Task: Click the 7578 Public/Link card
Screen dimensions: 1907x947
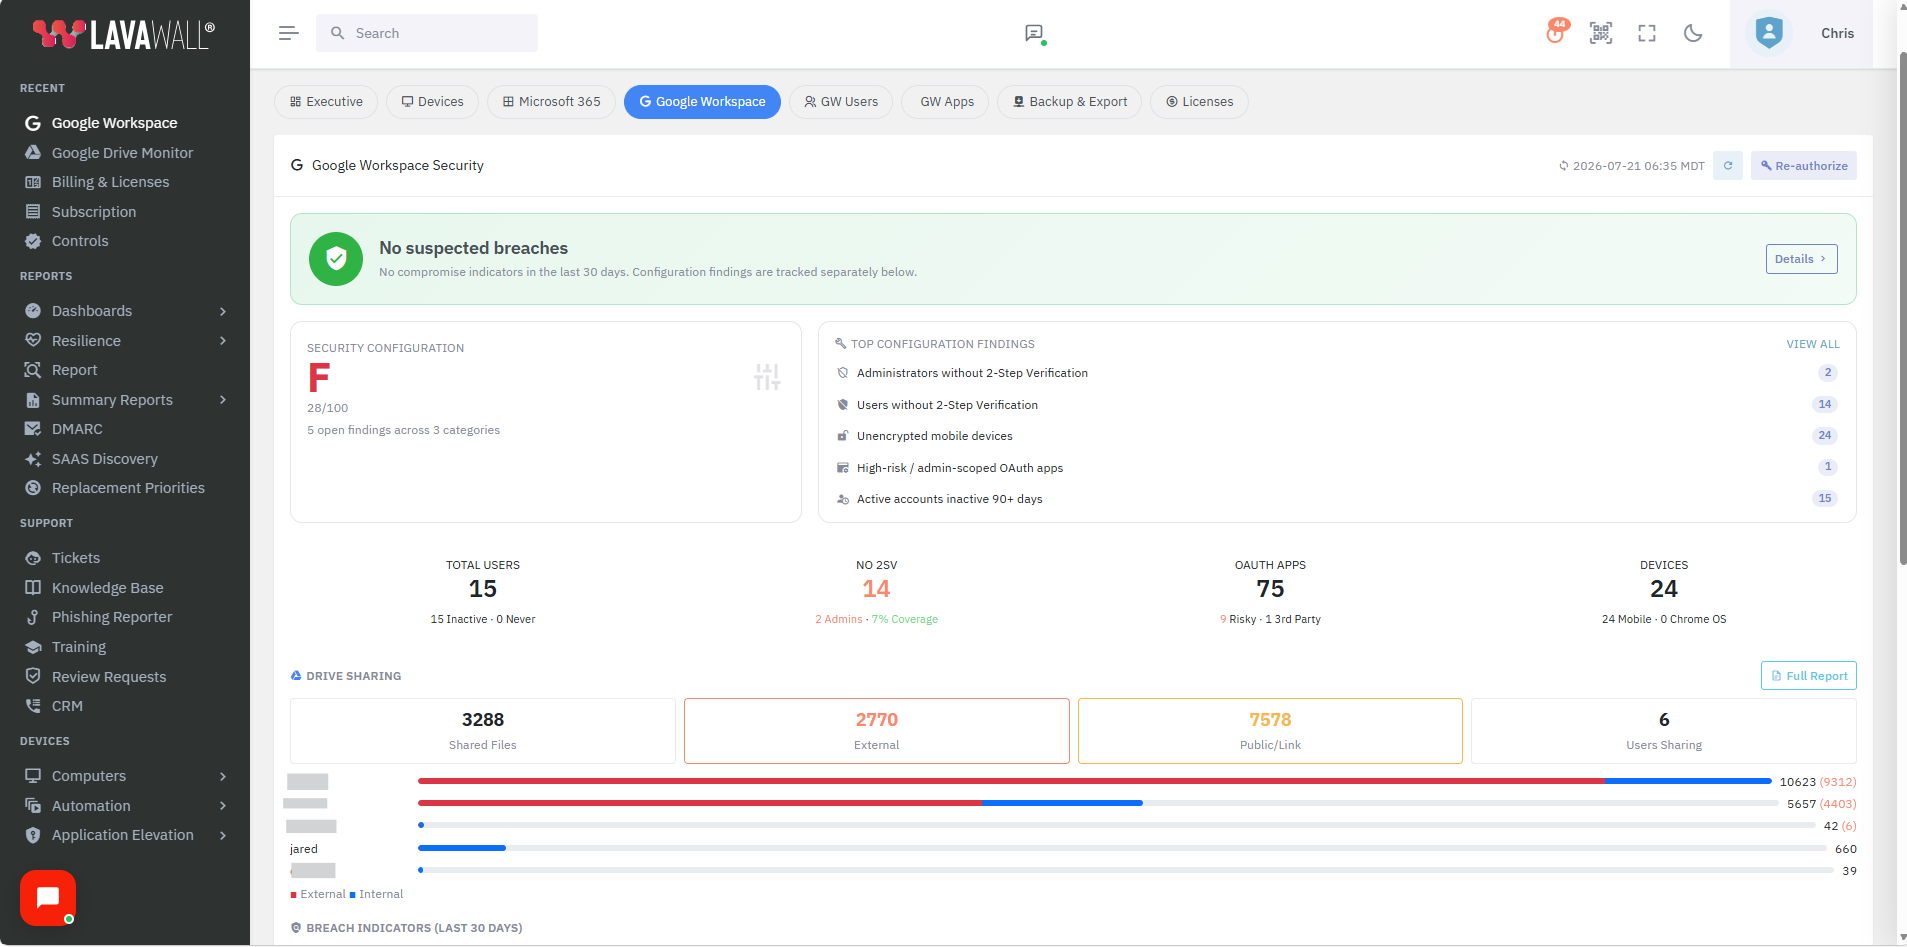Action: coord(1270,731)
